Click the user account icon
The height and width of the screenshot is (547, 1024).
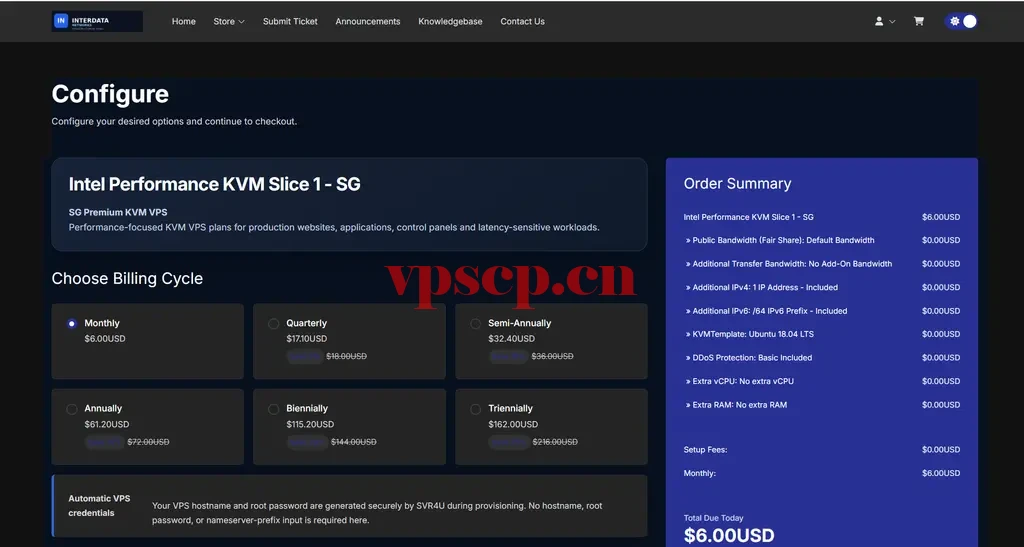(879, 21)
